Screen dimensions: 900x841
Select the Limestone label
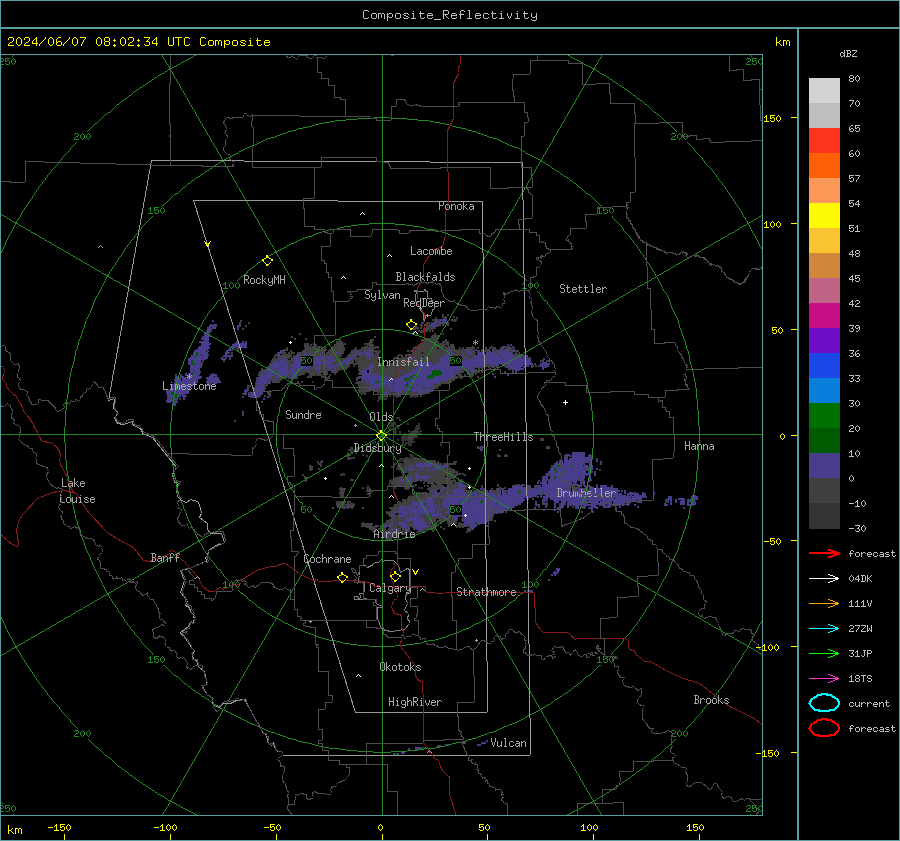[189, 386]
